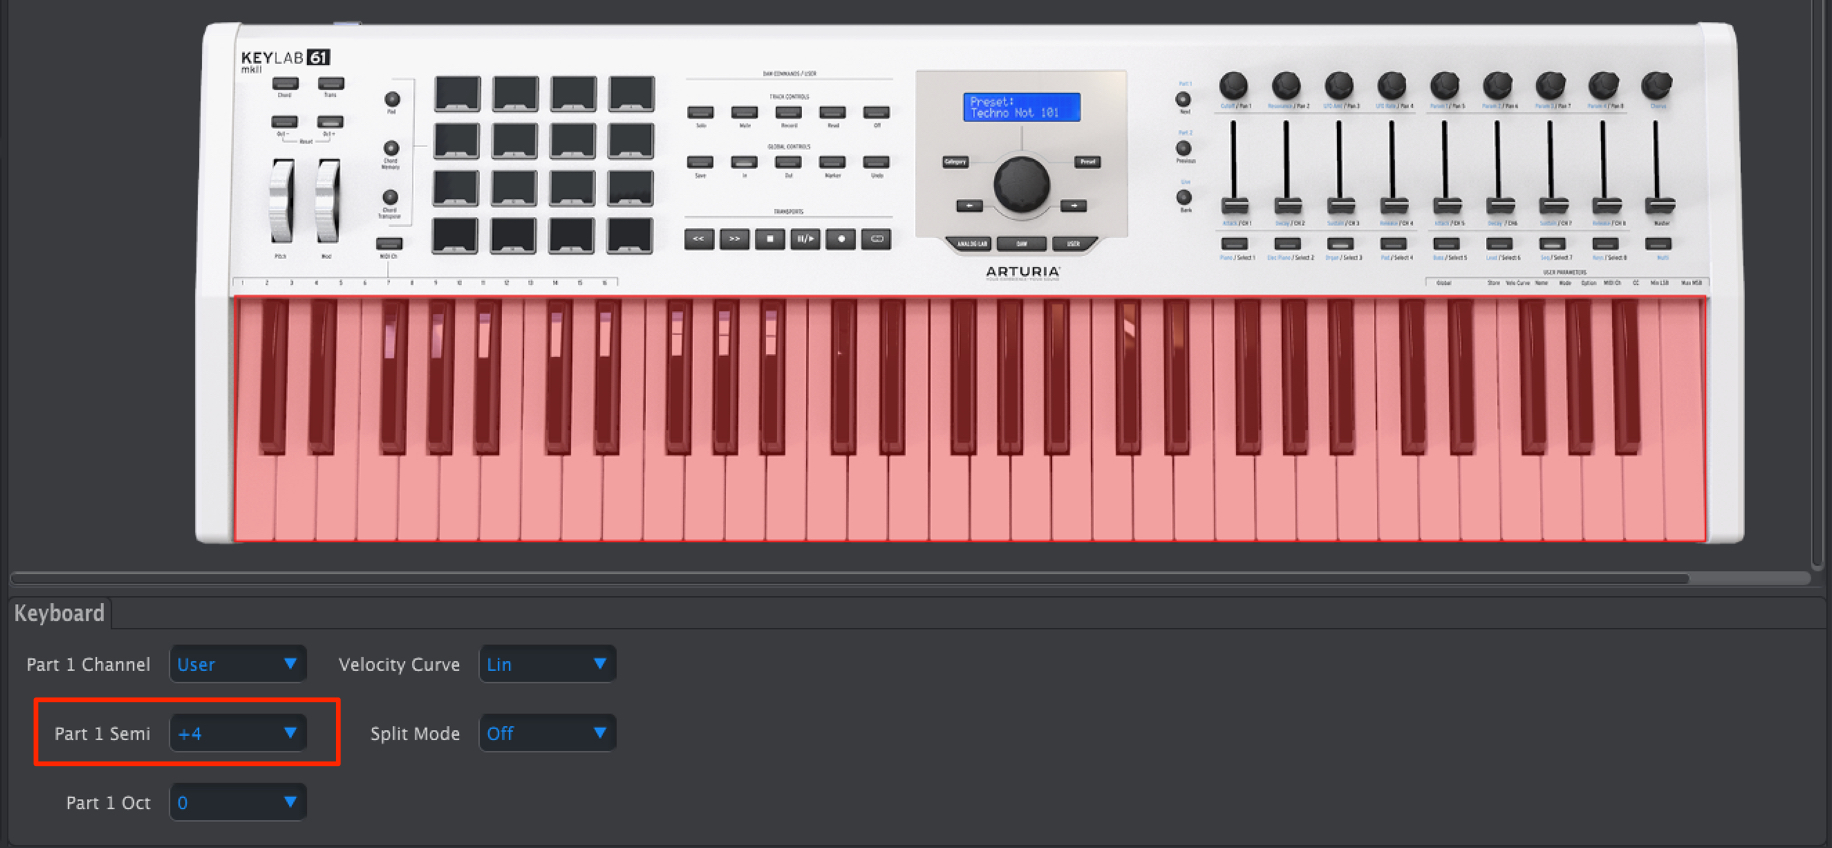Toggle the Read track control button
1832x848 pixels.
833,112
